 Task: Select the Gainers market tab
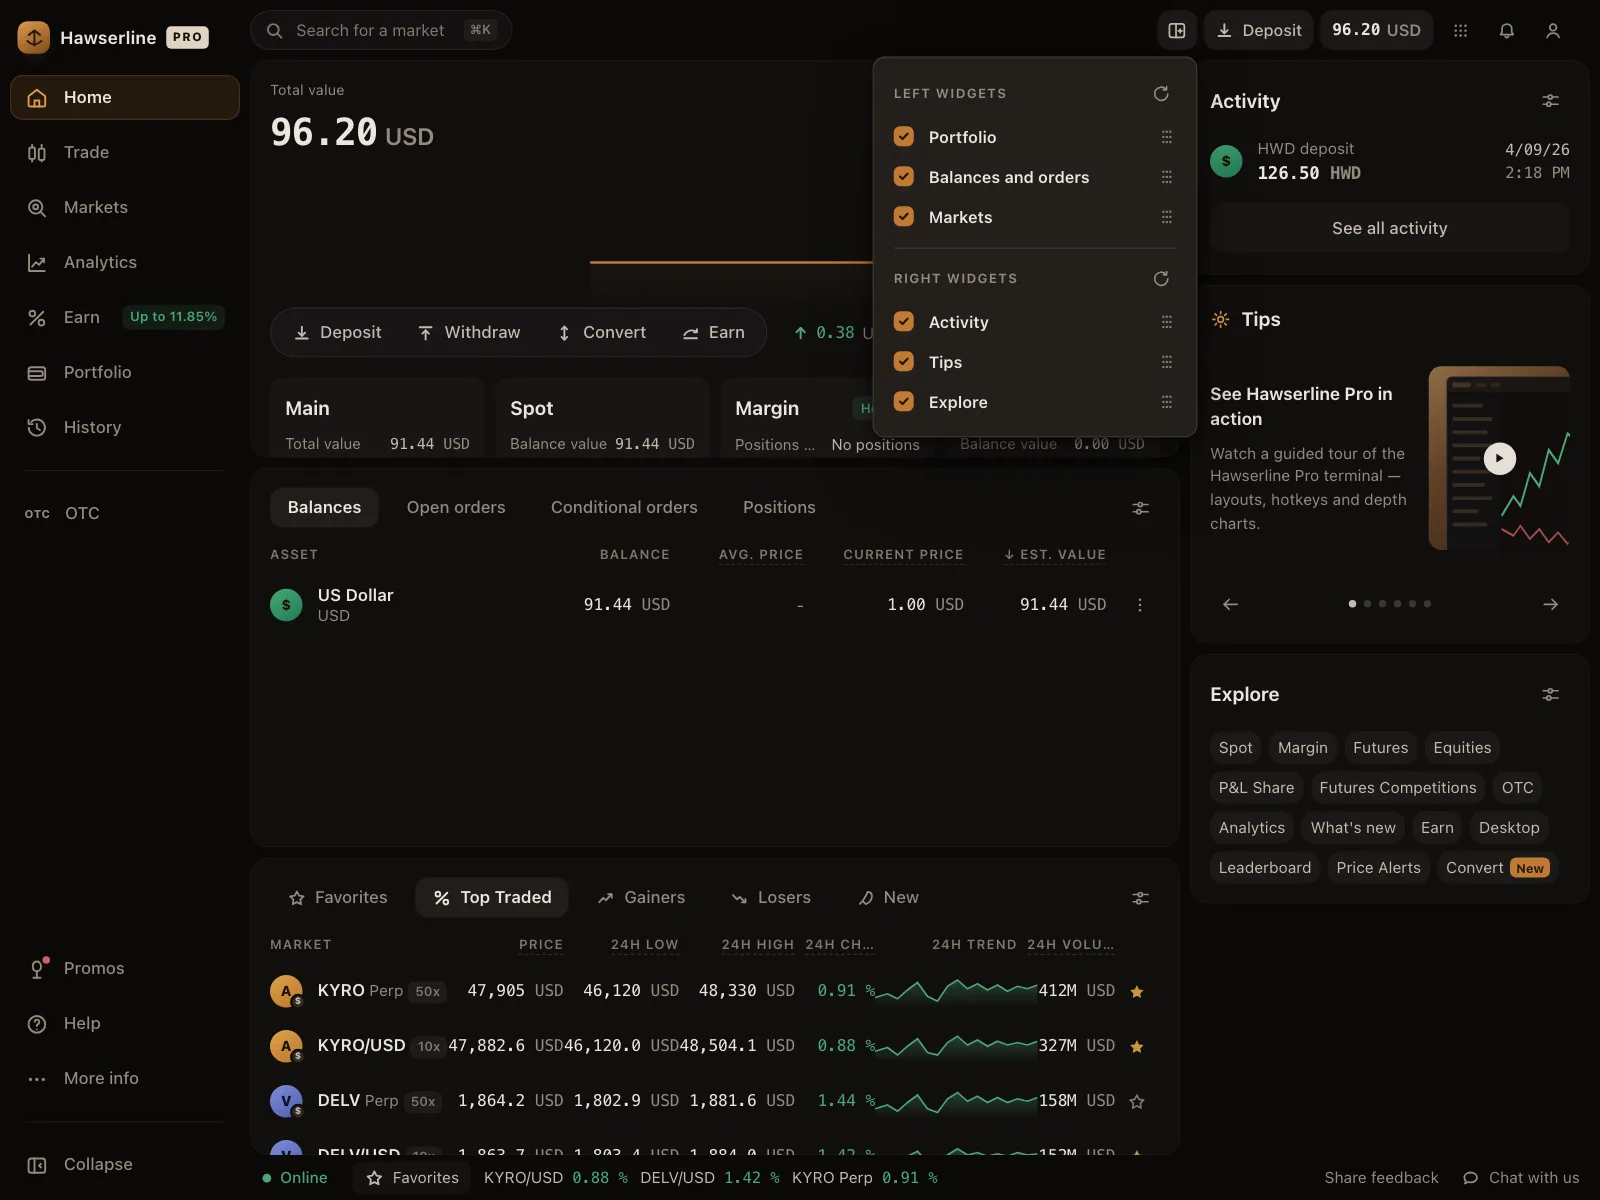pos(641,898)
